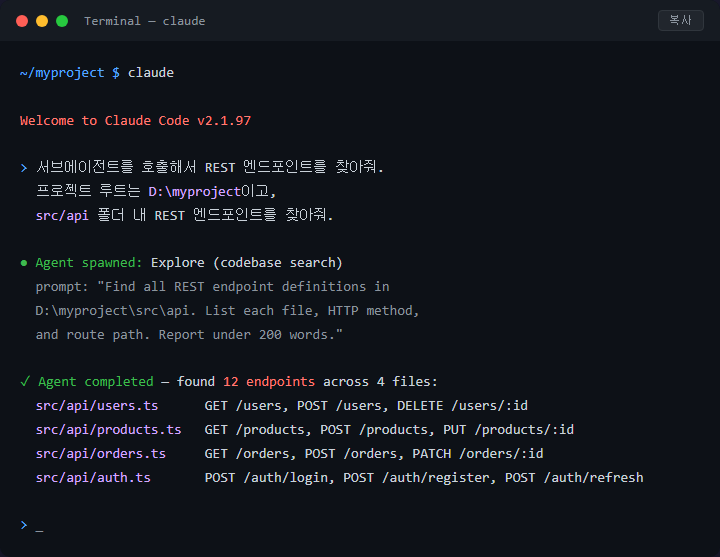Click the green checkmark before Agent completed
Viewport: 720px width, 557px height.
(25, 381)
